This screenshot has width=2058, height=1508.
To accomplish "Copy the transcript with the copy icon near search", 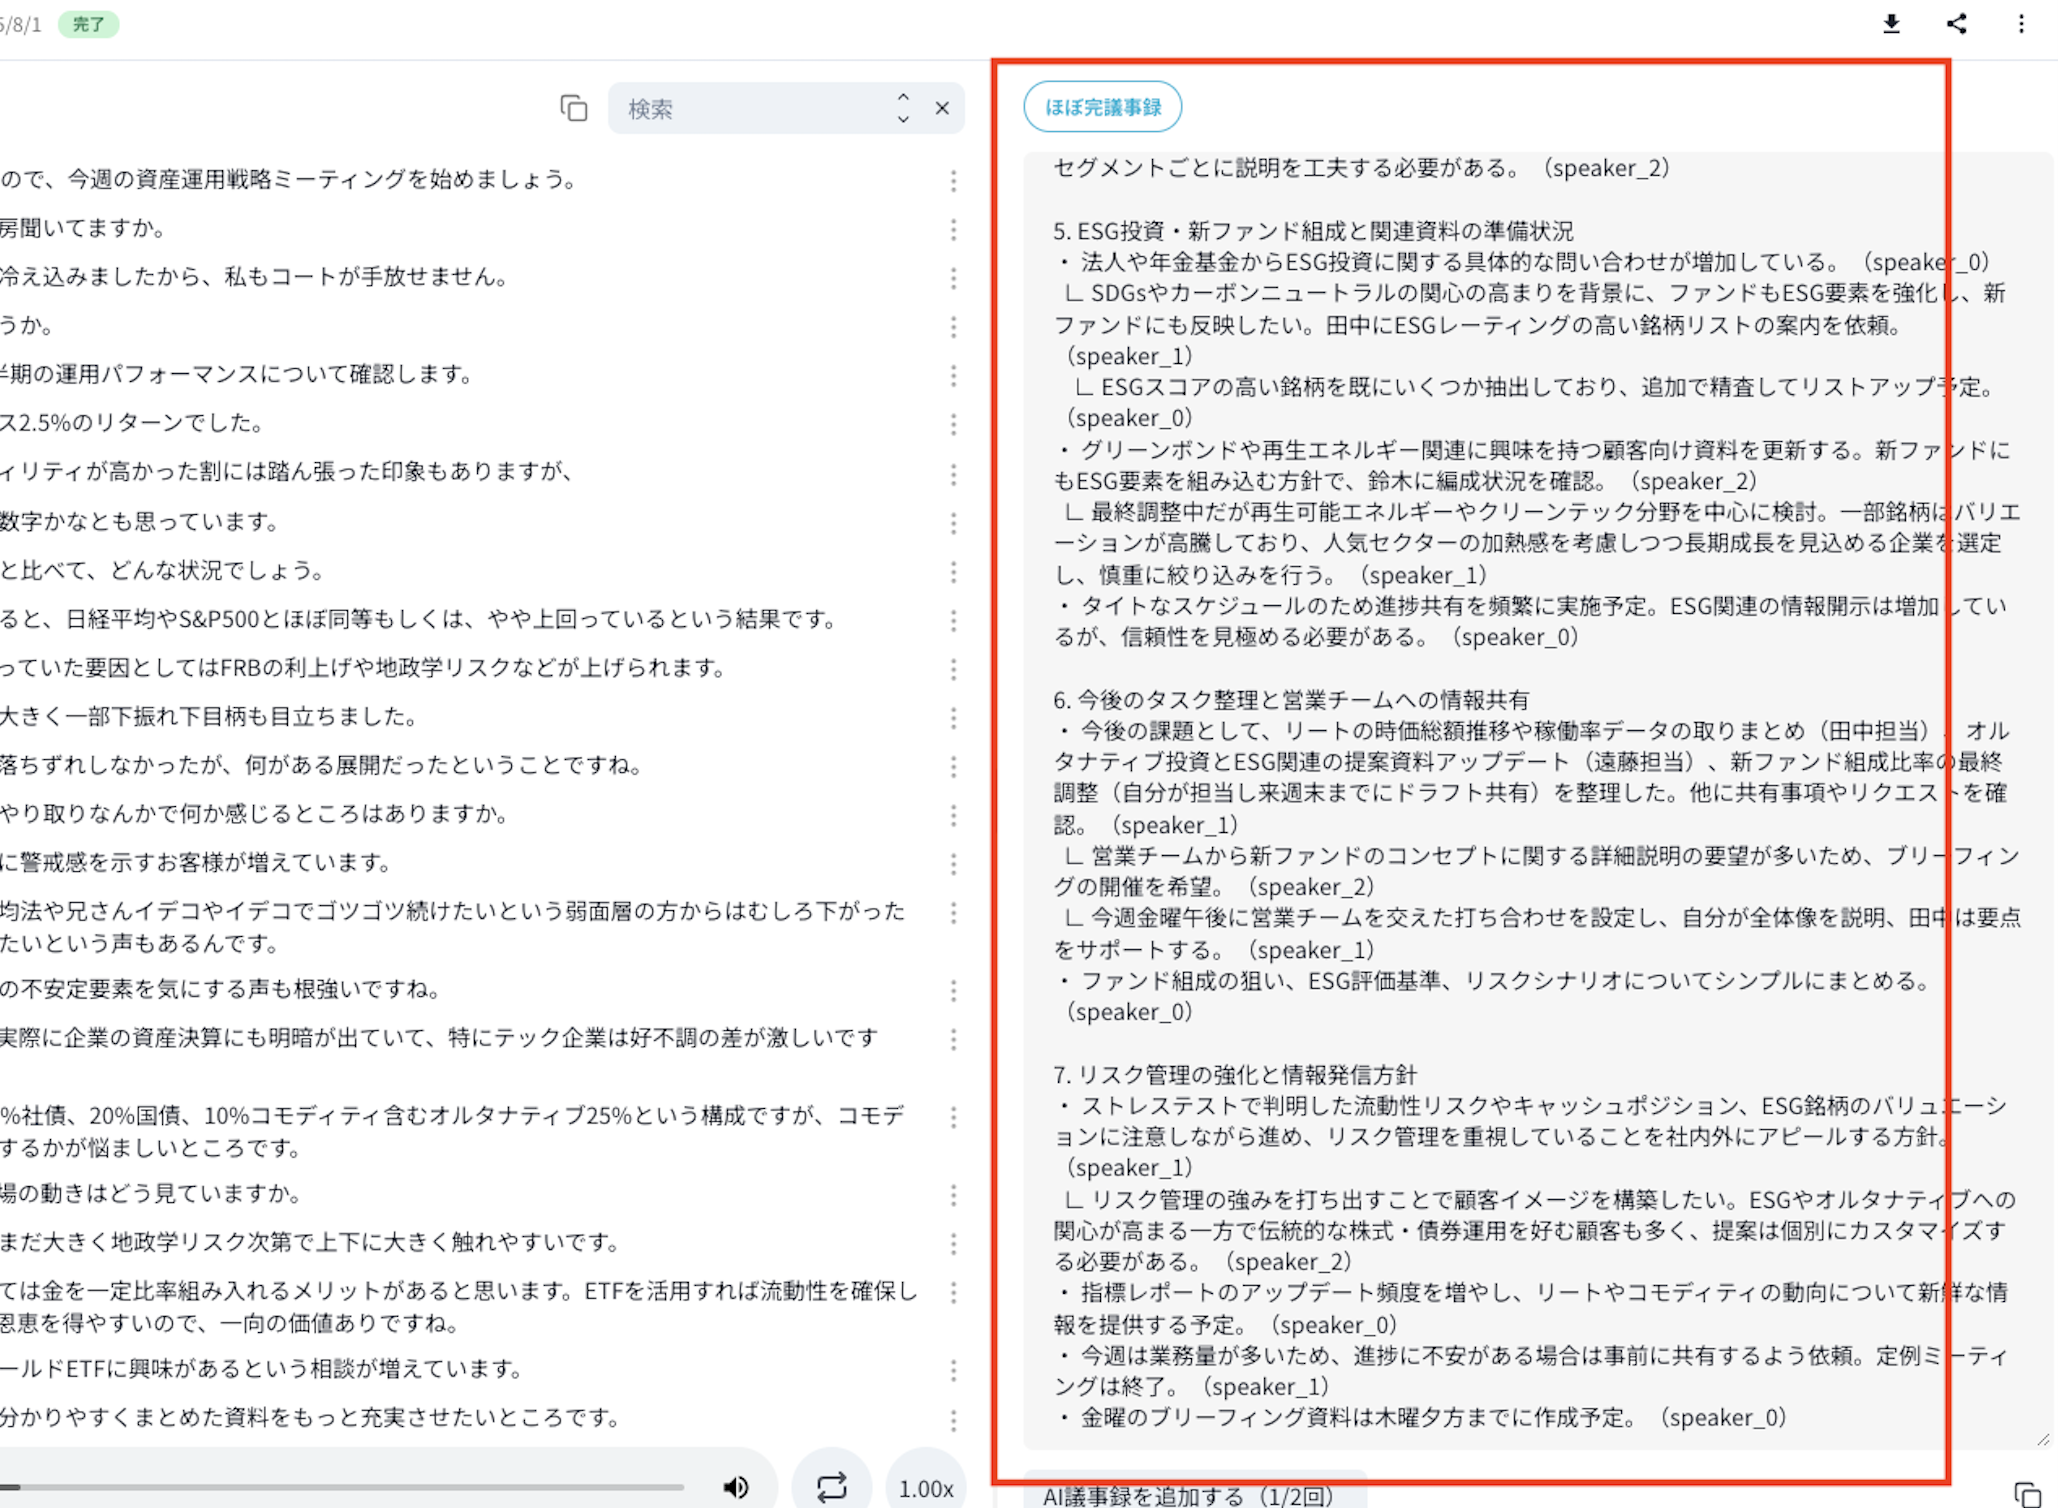I will (573, 108).
